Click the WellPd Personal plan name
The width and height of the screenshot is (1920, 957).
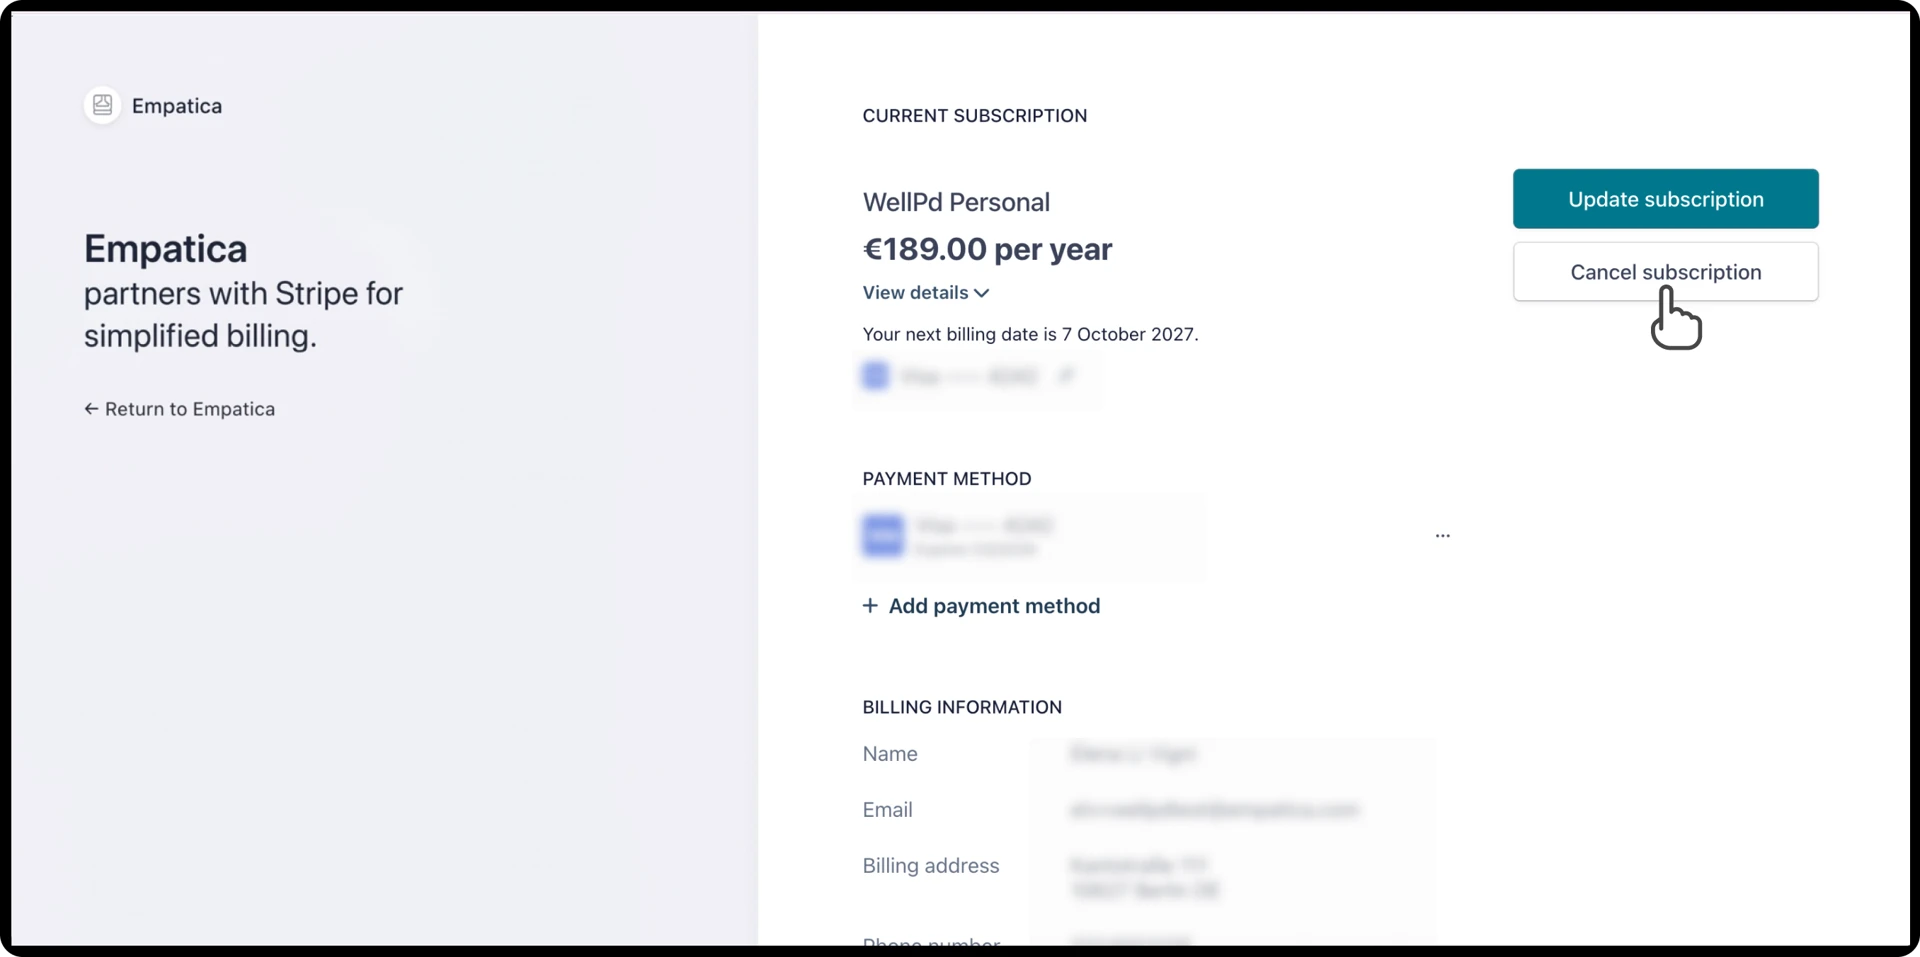click(956, 202)
